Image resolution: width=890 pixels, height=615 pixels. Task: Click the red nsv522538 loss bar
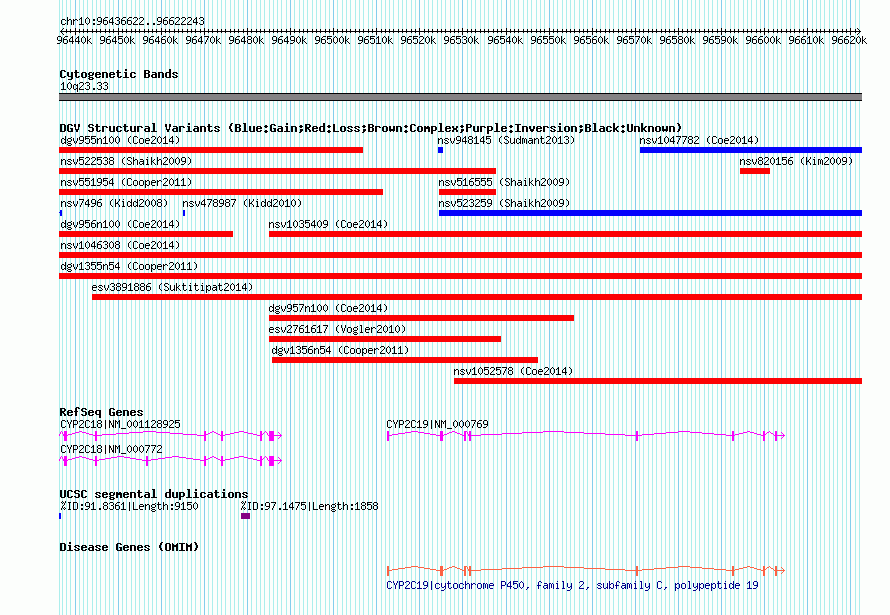point(278,171)
